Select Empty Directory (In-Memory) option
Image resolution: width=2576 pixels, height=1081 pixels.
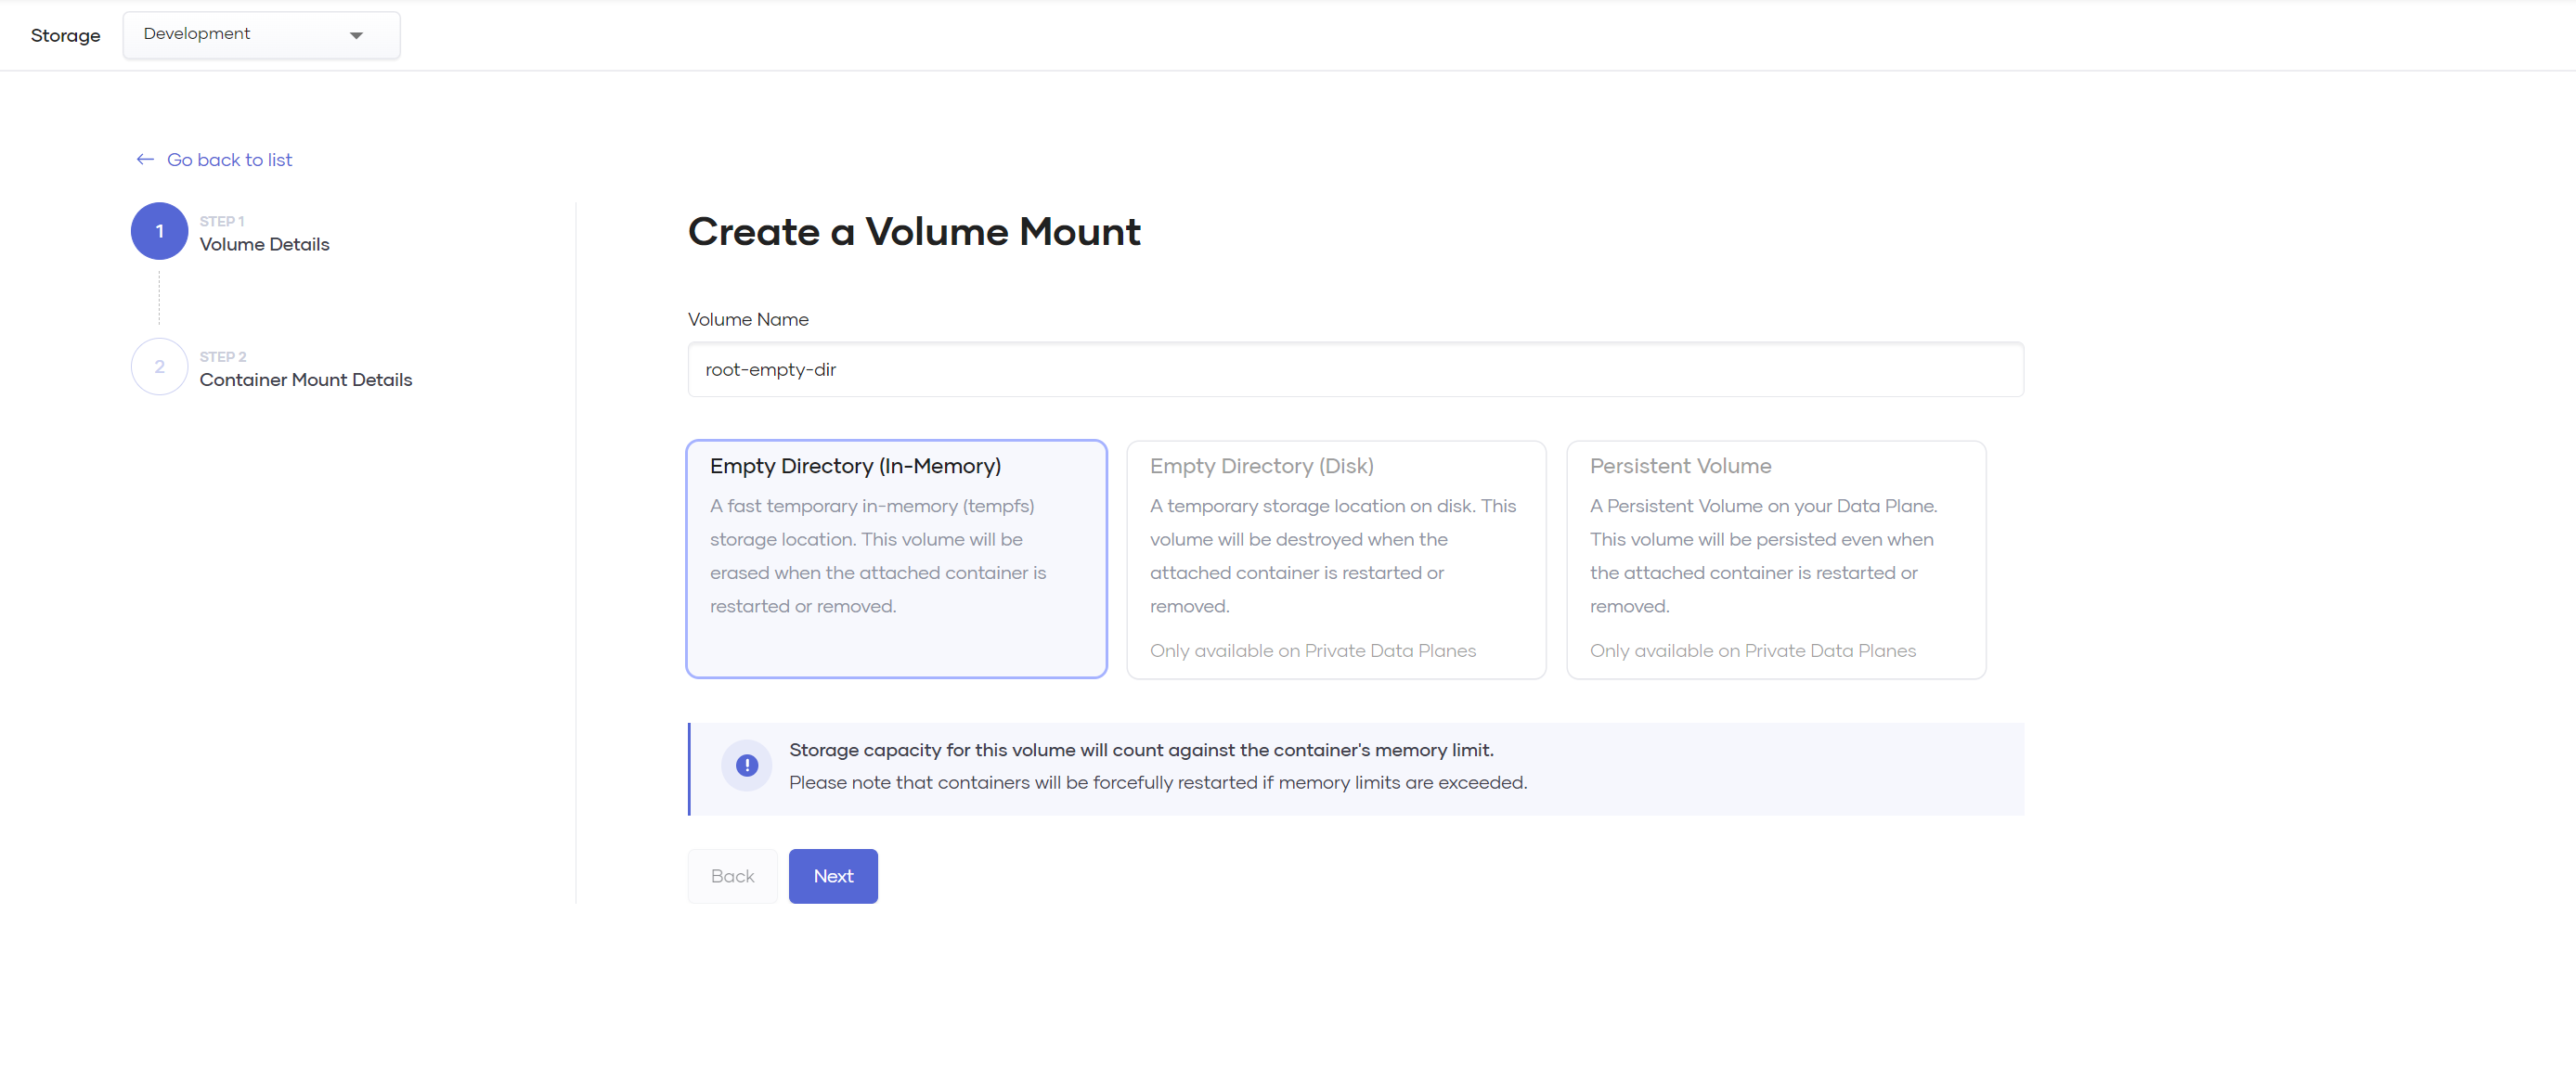click(896, 559)
